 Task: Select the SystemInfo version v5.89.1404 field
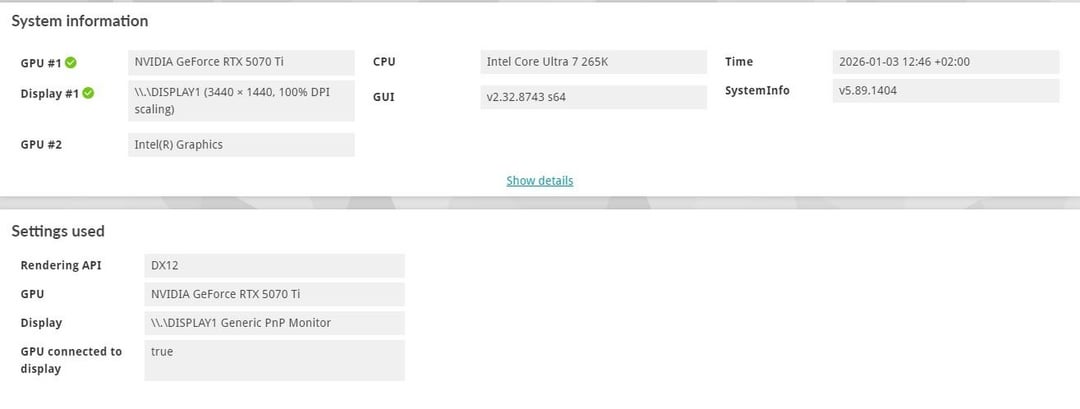(x=945, y=90)
